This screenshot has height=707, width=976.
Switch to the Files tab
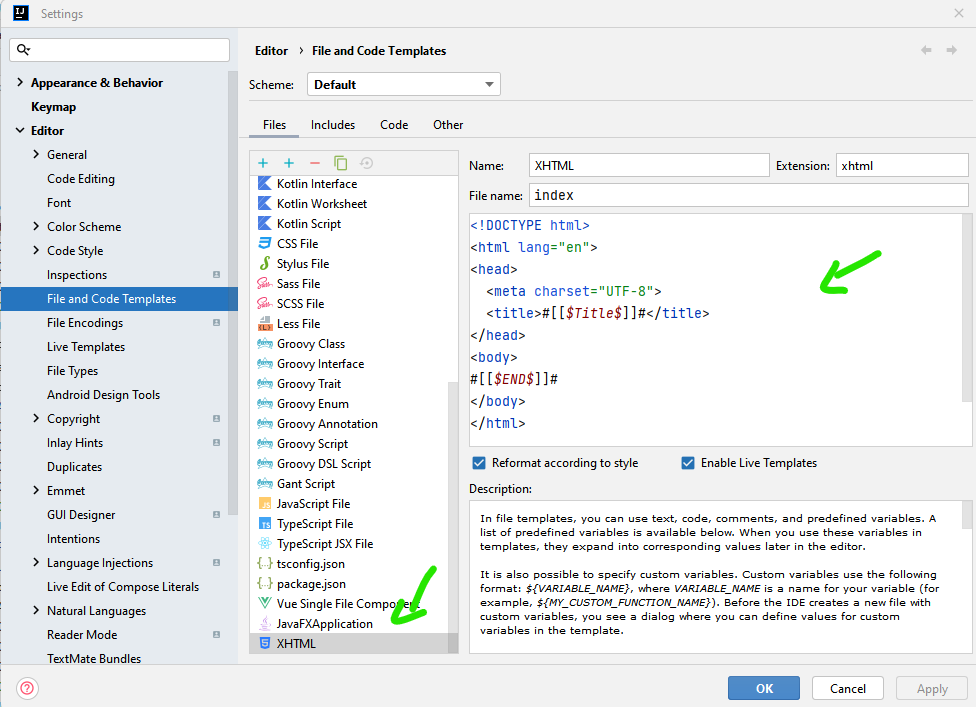274,125
